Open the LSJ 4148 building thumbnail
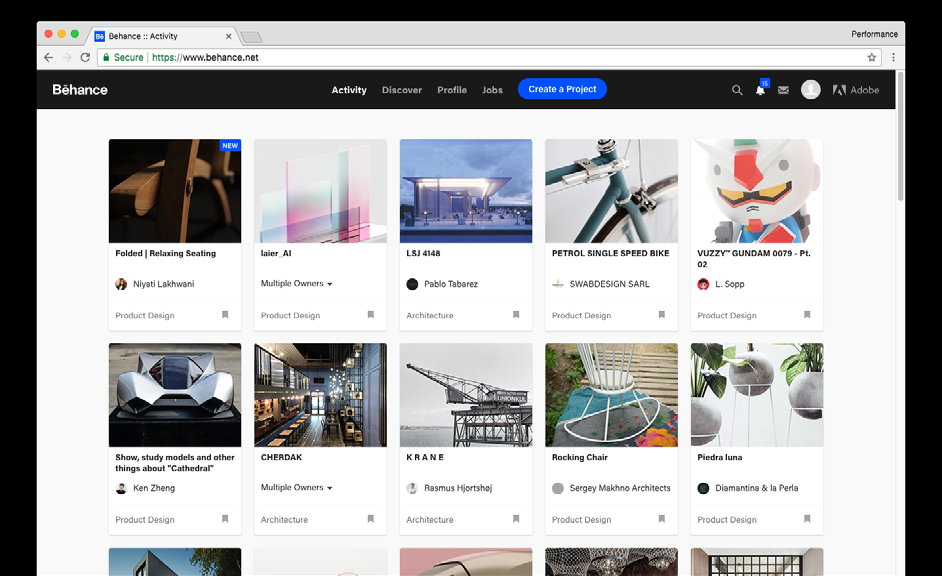942x576 pixels. click(466, 191)
